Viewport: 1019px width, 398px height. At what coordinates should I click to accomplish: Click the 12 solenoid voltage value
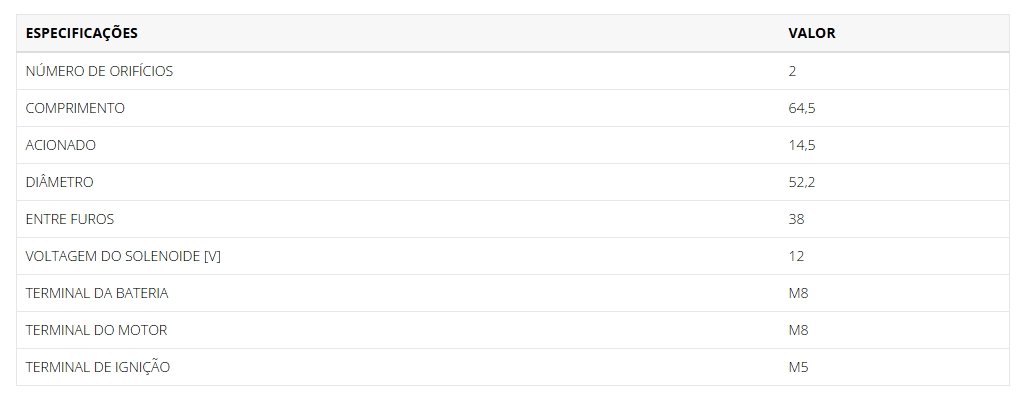click(796, 256)
